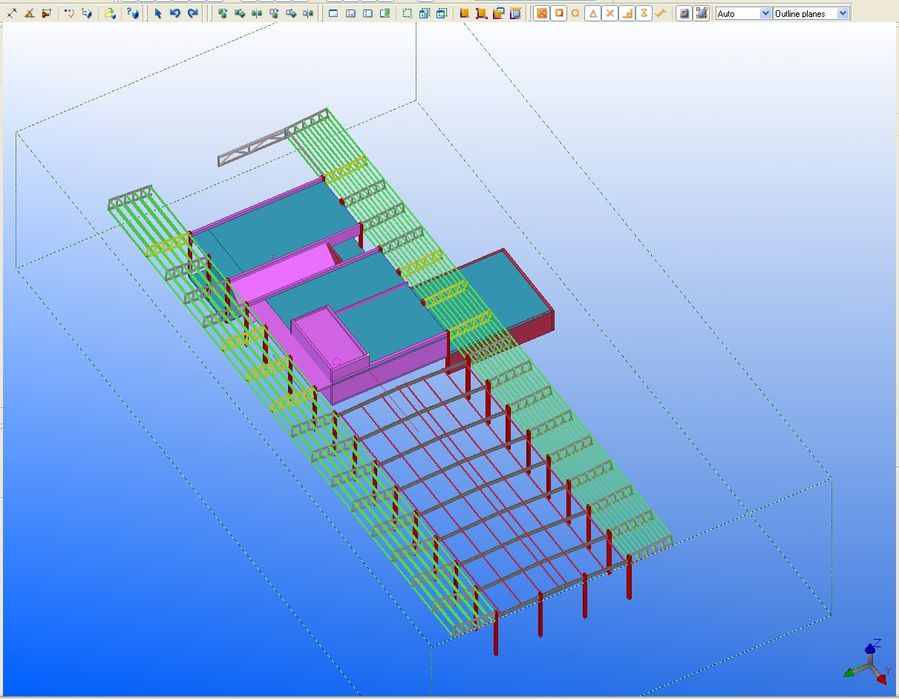Click the single window view icon

coord(333,13)
